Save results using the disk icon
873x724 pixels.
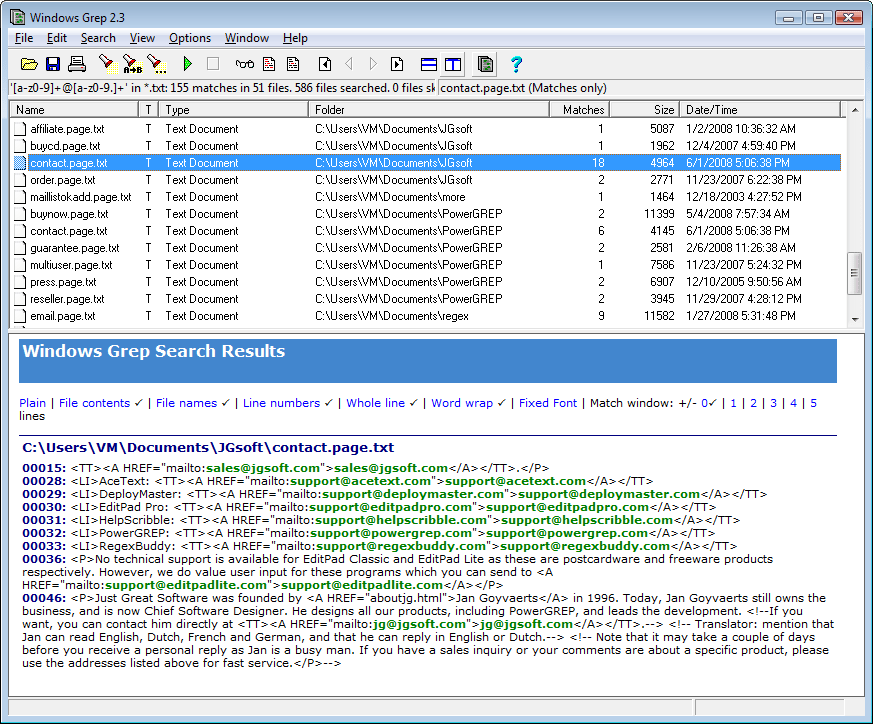(53, 63)
